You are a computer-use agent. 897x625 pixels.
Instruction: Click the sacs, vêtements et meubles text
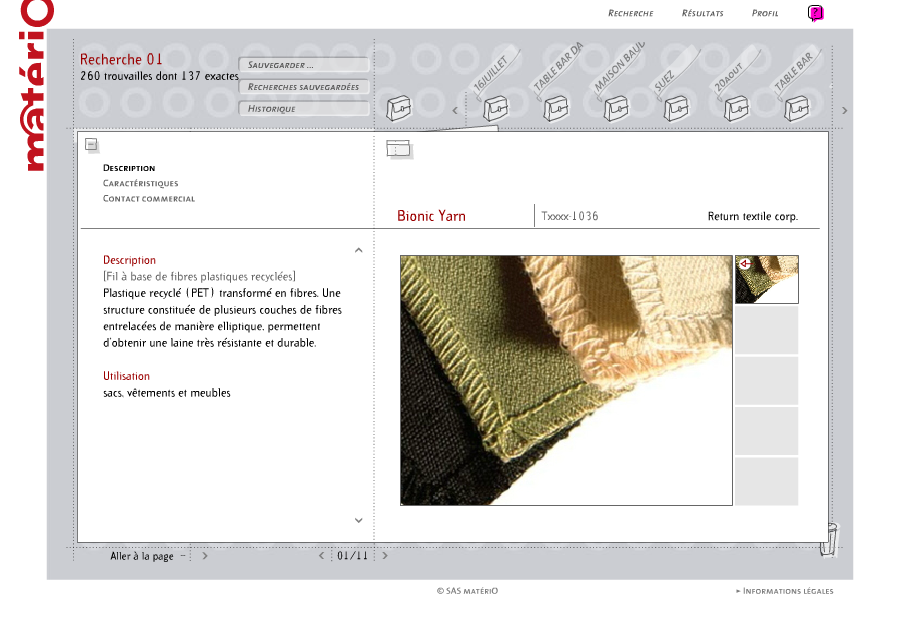click(166, 393)
